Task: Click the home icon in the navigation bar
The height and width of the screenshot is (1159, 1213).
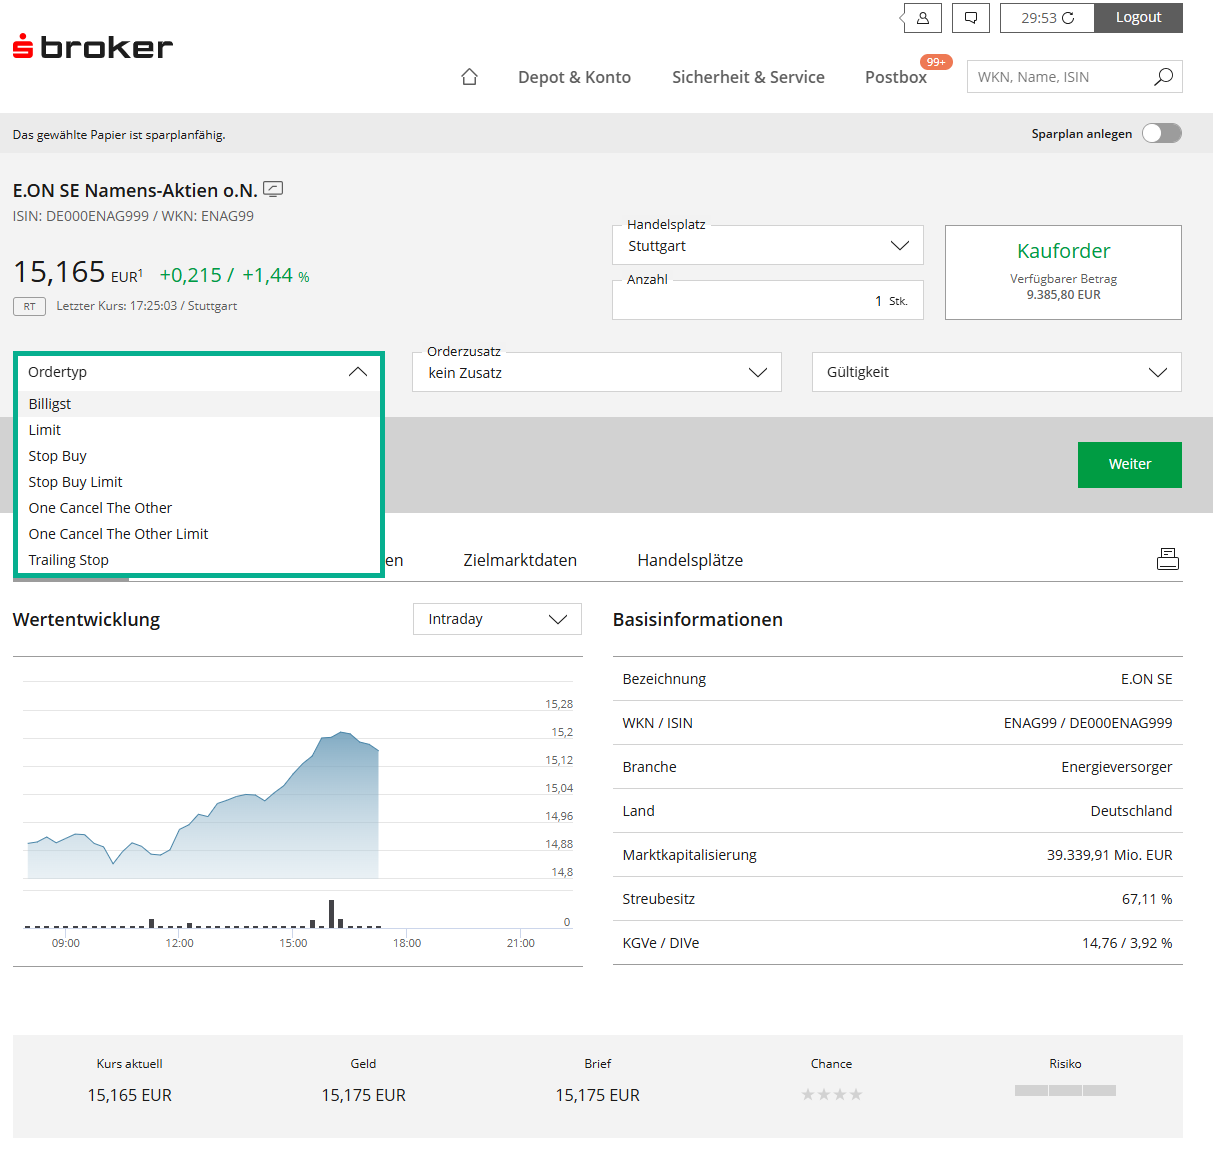Action: click(x=469, y=76)
